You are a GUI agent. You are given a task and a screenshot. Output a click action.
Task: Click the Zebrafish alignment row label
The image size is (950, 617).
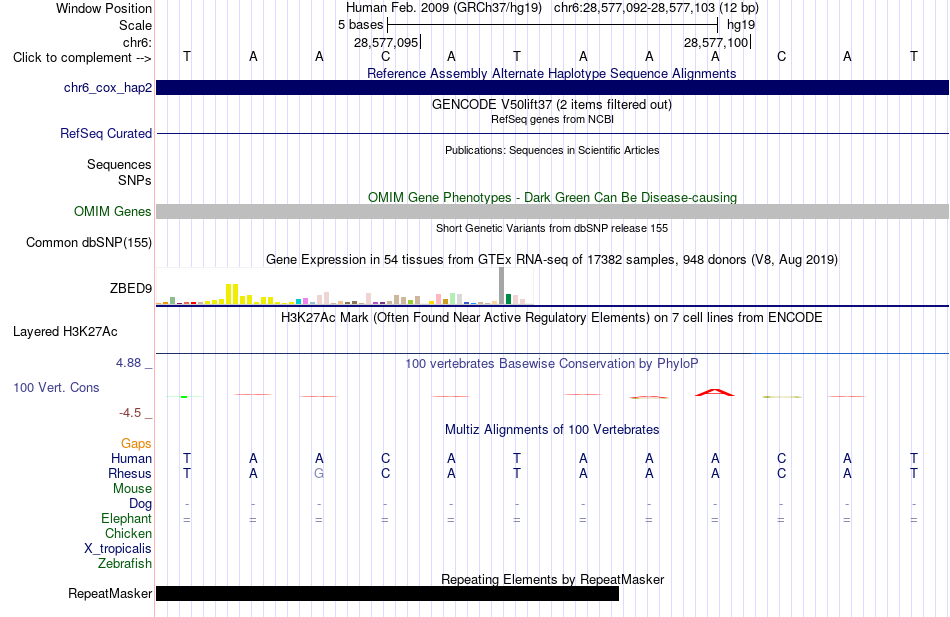click(125, 564)
